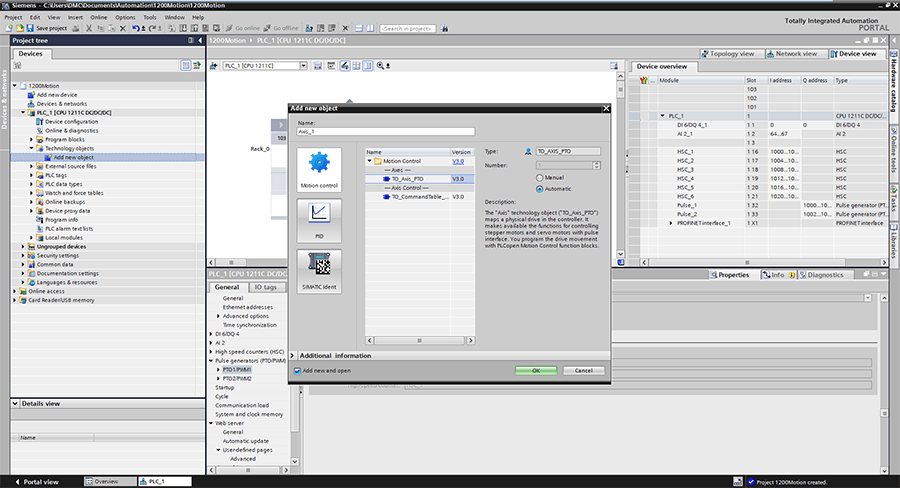Image resolution: width=900 pixels, height=488 pixels.
Task: Click the Redo arrow icon
Action: click(x=152, y=28)
